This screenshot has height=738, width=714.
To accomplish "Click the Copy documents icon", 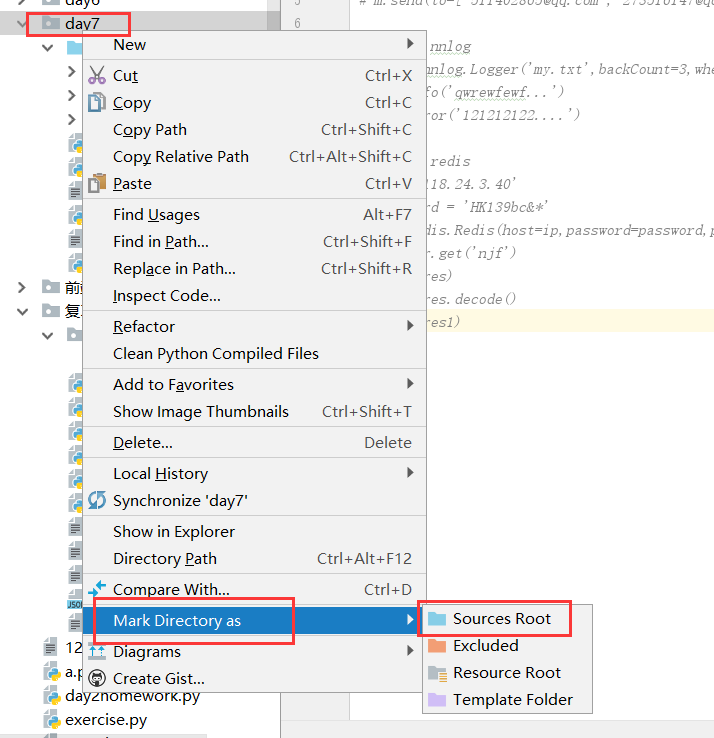I will click(96, 103).
